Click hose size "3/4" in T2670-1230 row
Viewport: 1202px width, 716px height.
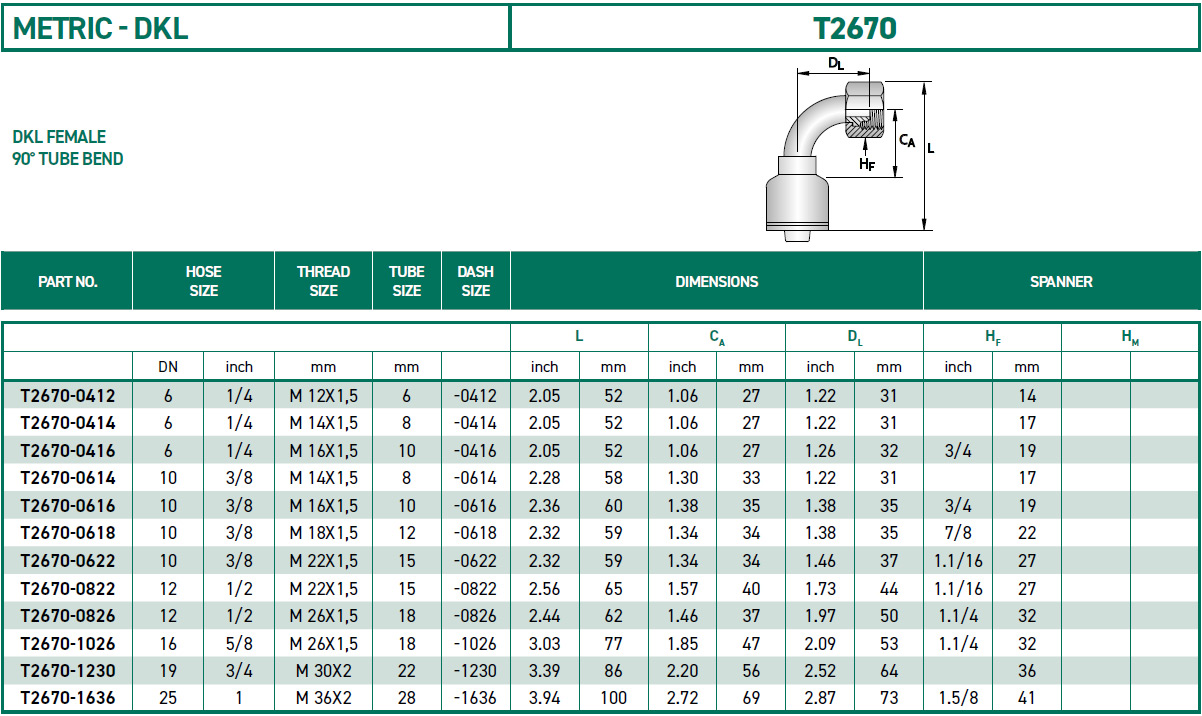tap(239, 671)
